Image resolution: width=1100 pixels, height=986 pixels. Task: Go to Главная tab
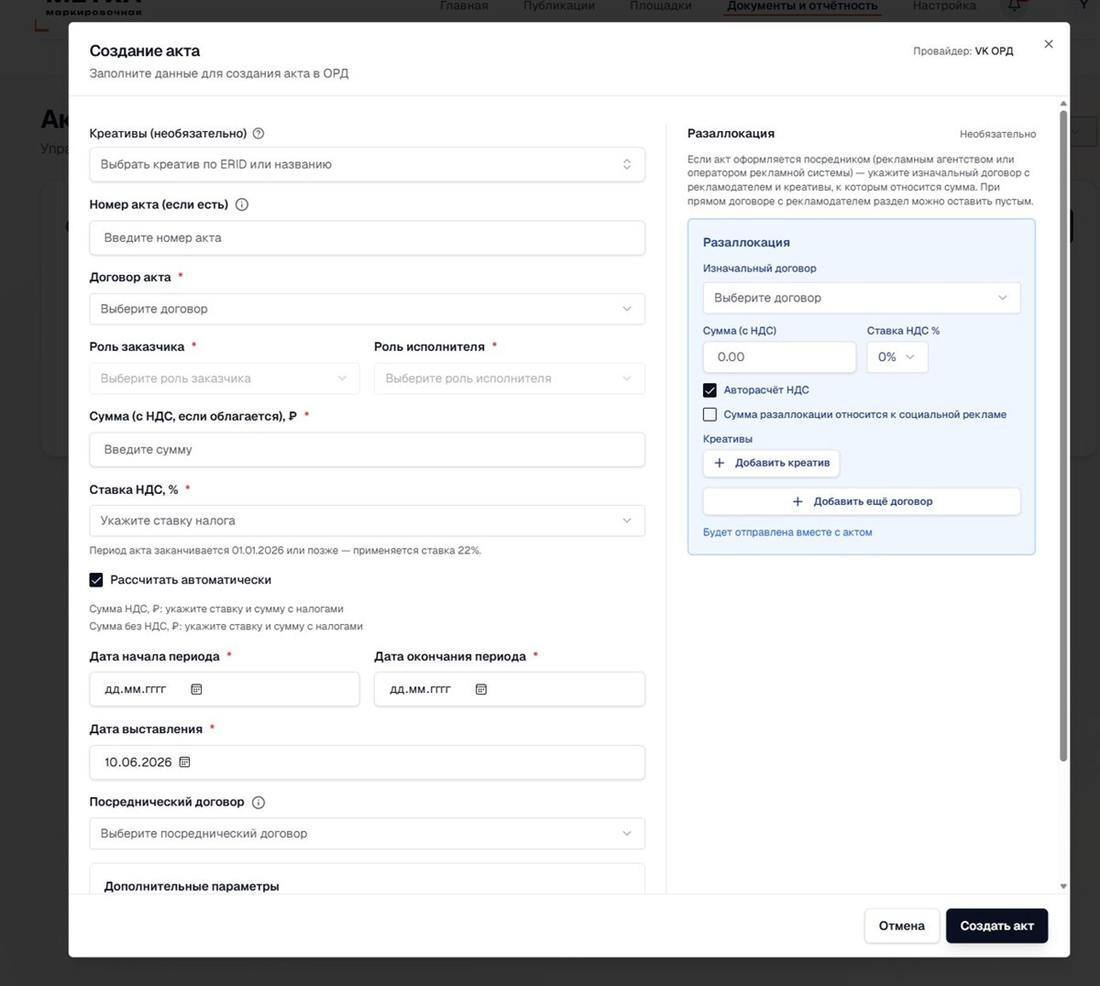pos(464,6)
